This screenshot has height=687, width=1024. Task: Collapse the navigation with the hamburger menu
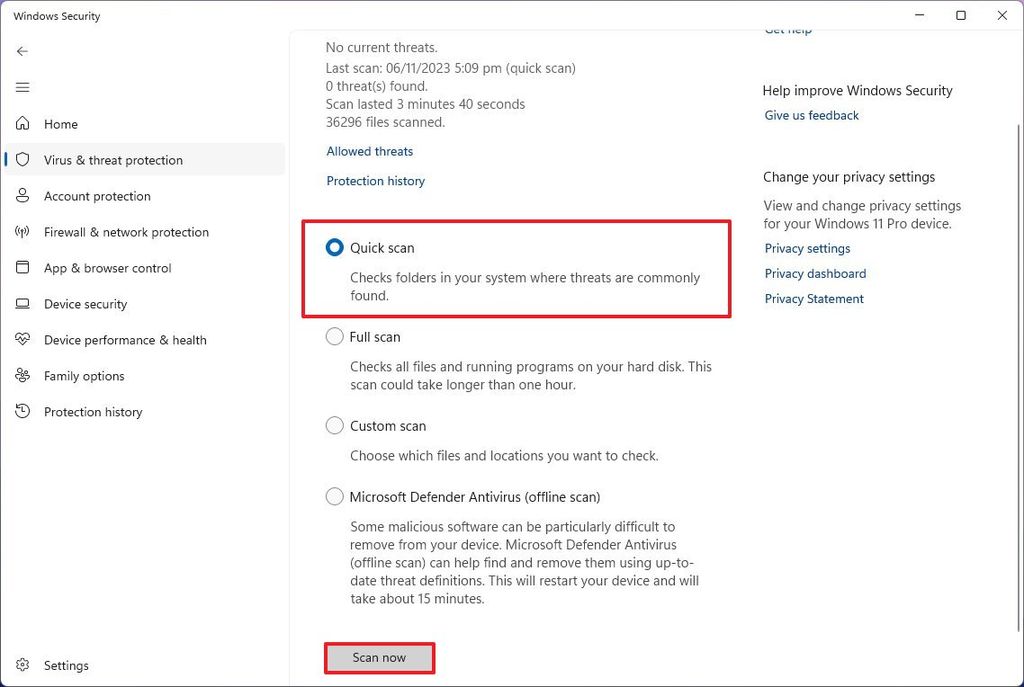coord(22,87)
